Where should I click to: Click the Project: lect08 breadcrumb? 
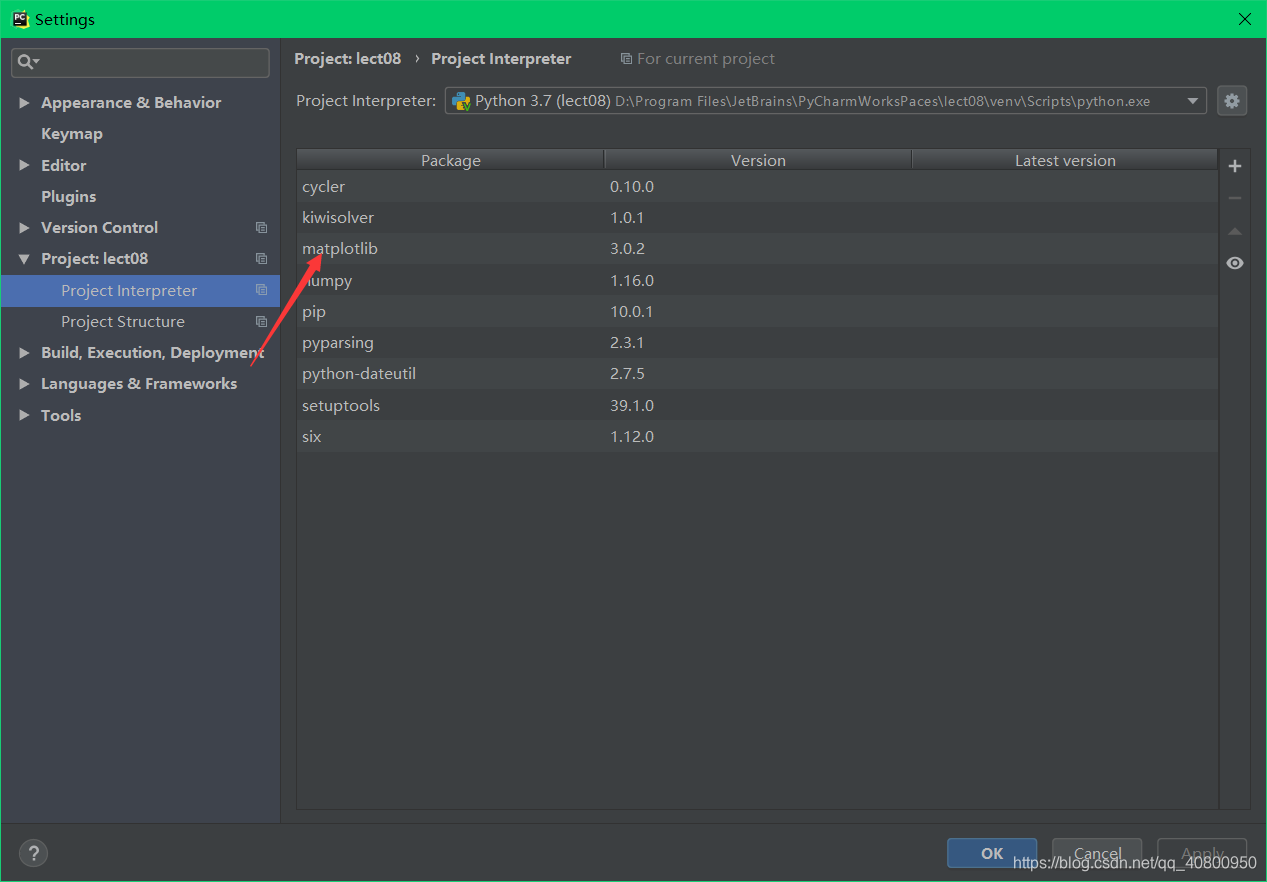point(347,58)
